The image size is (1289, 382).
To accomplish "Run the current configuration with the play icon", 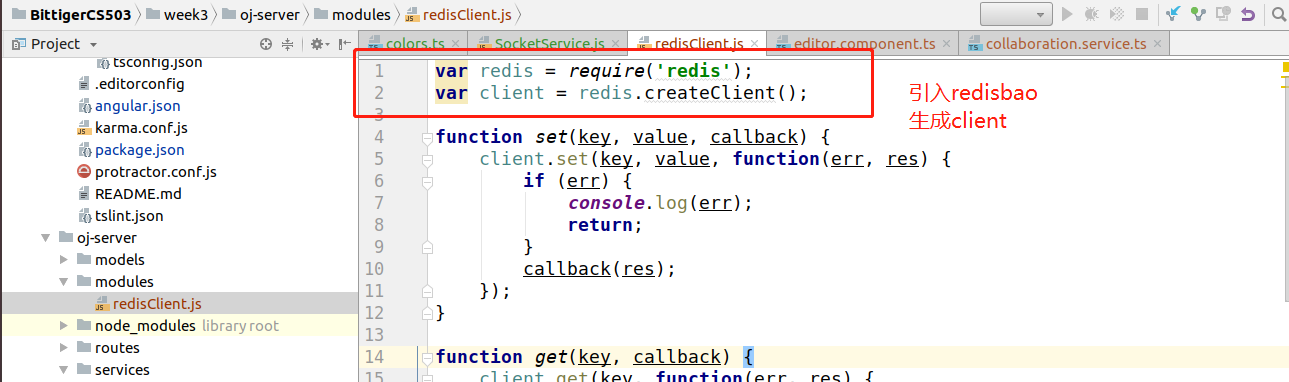I will coord(1067,14).
